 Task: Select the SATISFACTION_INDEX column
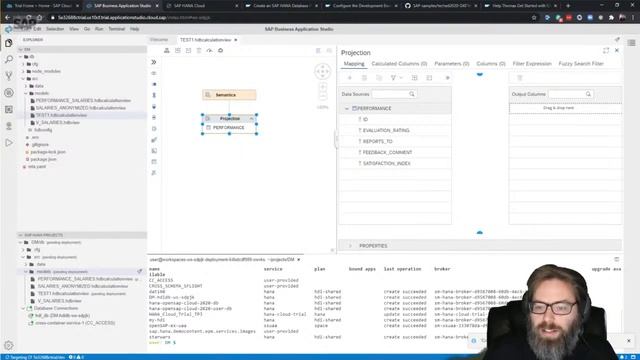(x=387, y=163)
